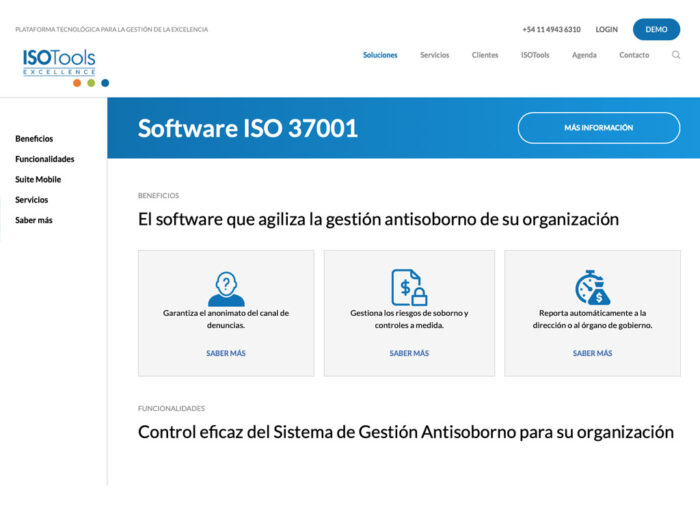Click SABER MÁS under riesgos de soborno
700x525 pixels.
[x=409, y=353]
